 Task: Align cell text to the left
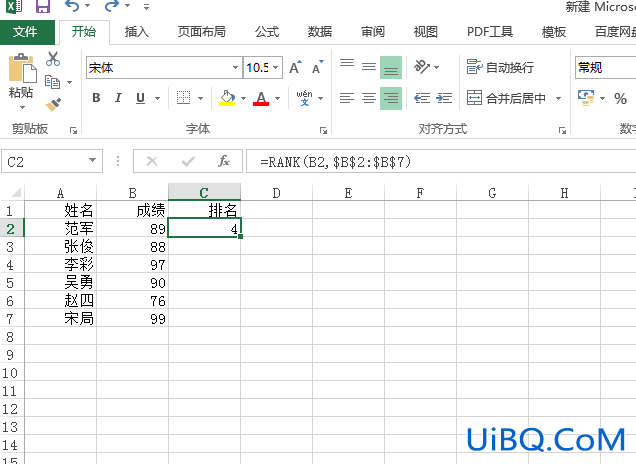[x=347, y=98]
